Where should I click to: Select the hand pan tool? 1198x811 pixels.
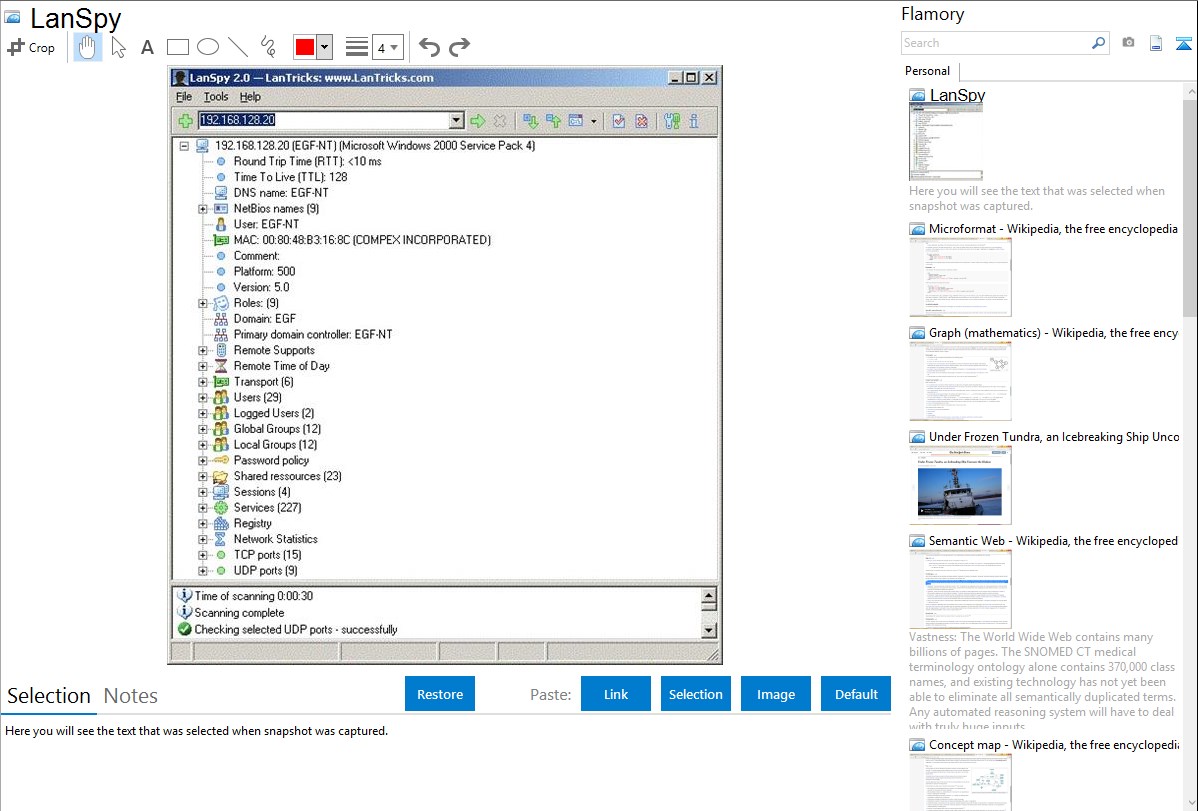tap(87, 47)
